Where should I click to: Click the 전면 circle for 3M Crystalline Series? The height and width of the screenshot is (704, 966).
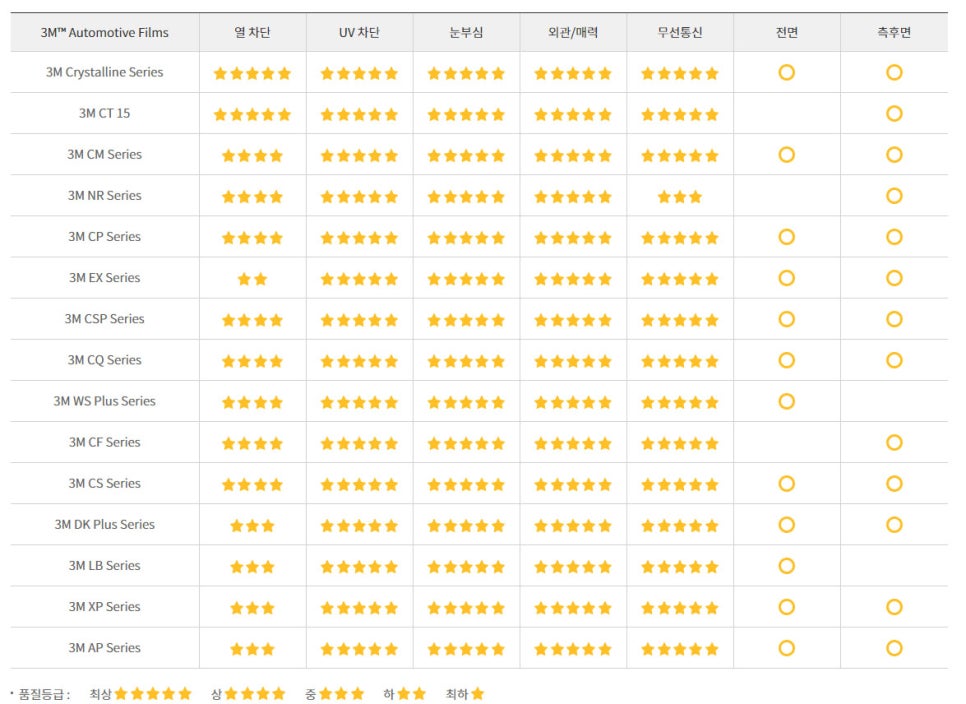point(786,72)
